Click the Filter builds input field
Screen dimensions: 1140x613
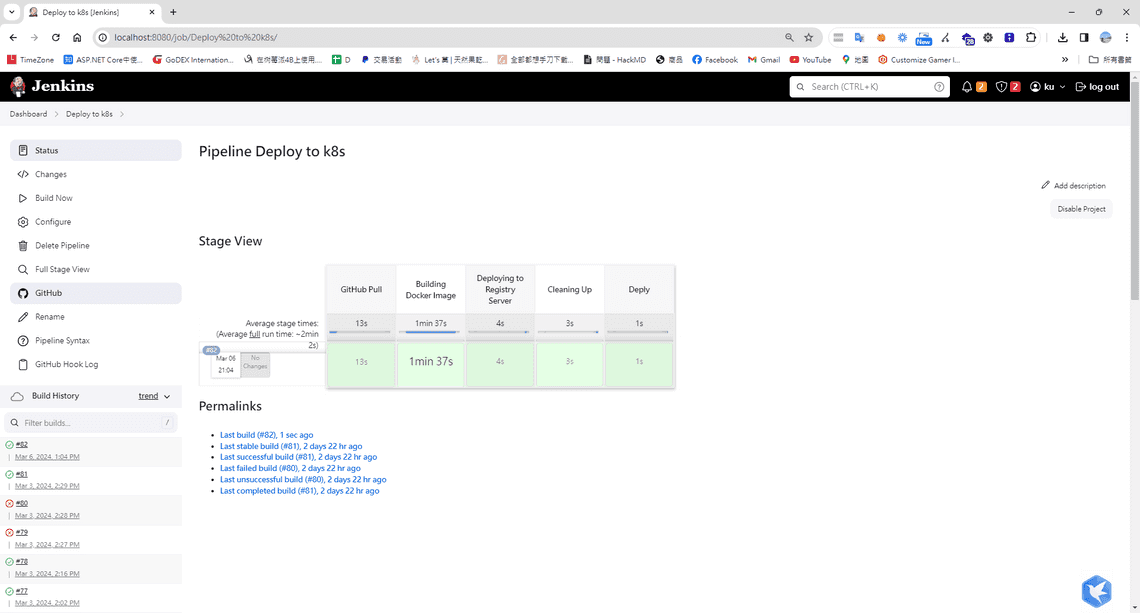[x=90, y=423]
